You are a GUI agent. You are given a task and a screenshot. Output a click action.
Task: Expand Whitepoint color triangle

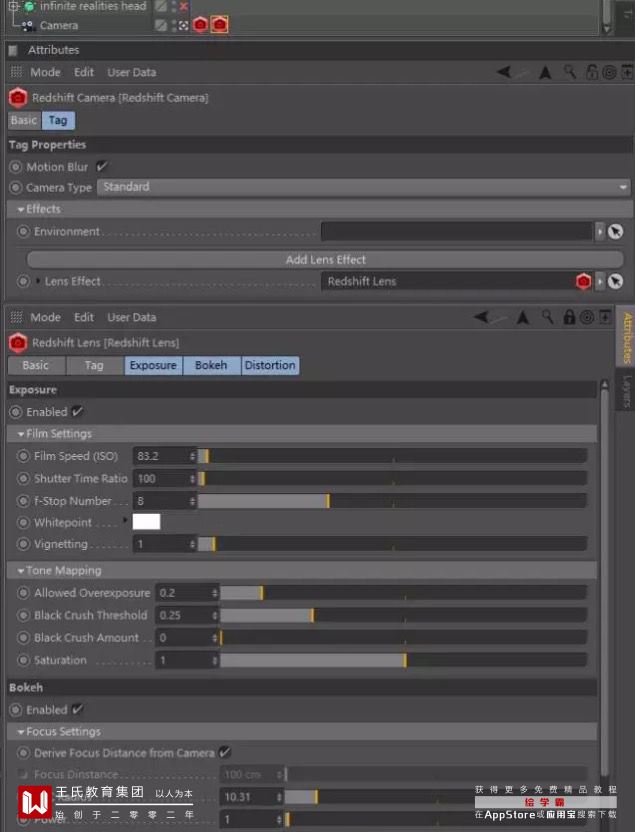pyautogui.click(x=125, y=521)
